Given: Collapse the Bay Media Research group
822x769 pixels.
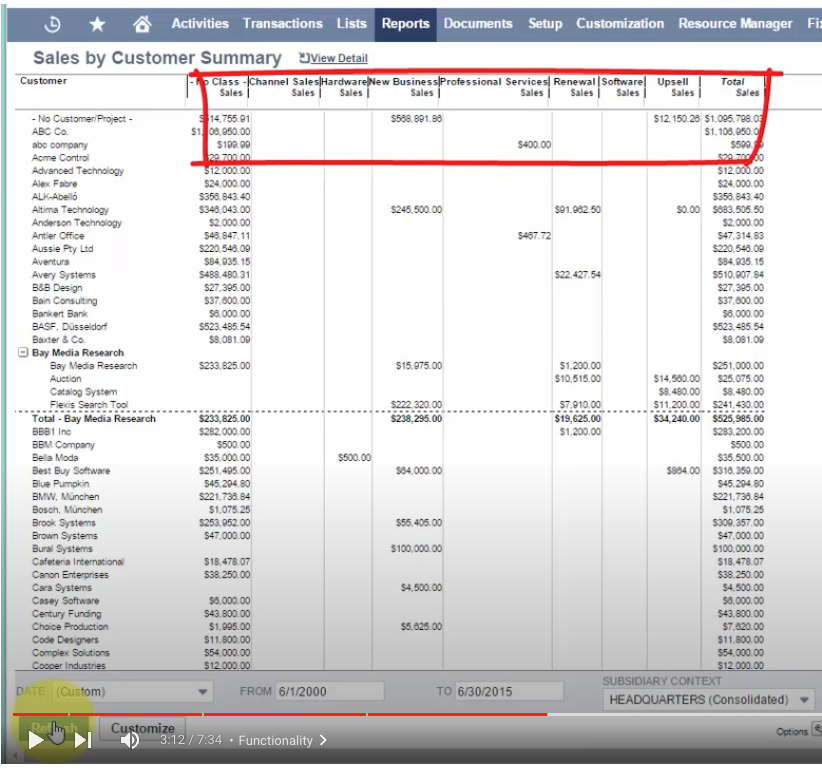Looking at the screenshot, I should 23,352.
